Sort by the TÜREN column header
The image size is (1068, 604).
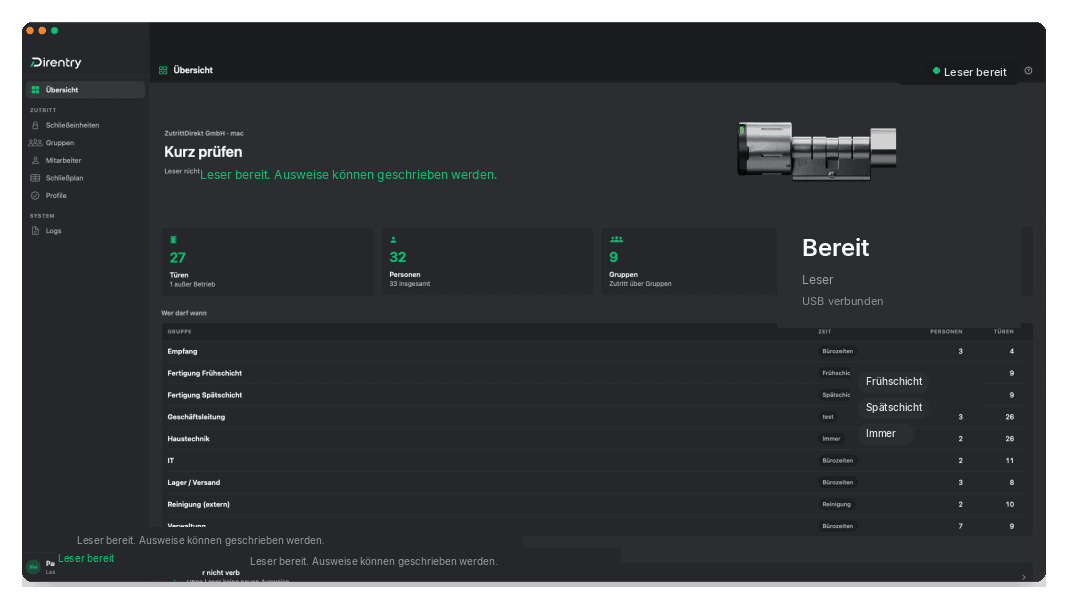pyautogui.click(x=1003, y=332)
